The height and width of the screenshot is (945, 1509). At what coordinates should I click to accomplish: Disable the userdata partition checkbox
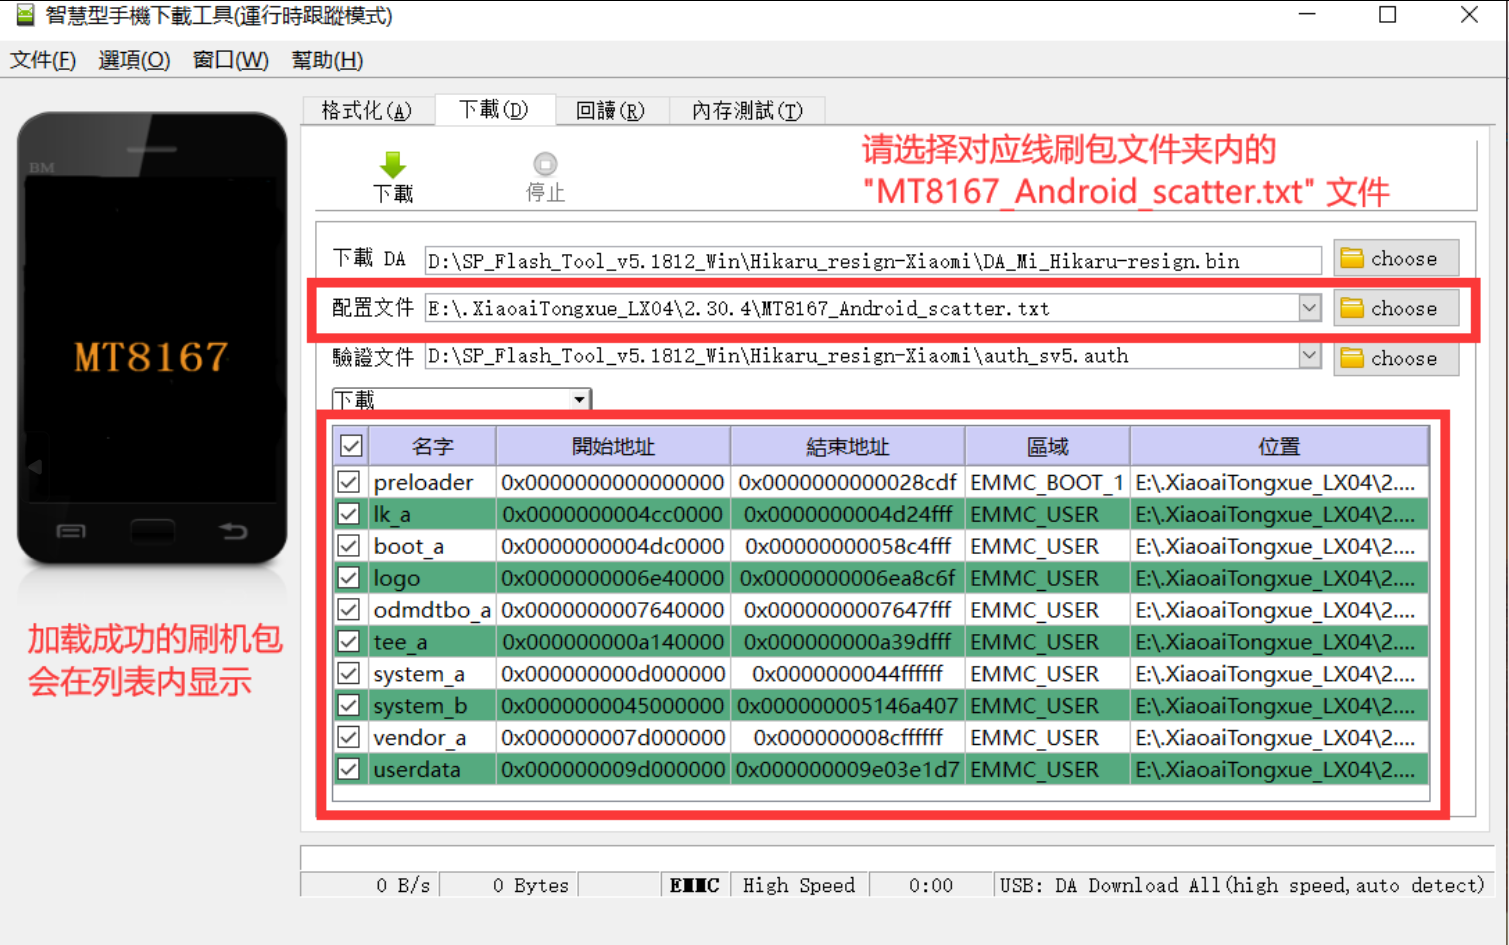[x=350, y=769]
